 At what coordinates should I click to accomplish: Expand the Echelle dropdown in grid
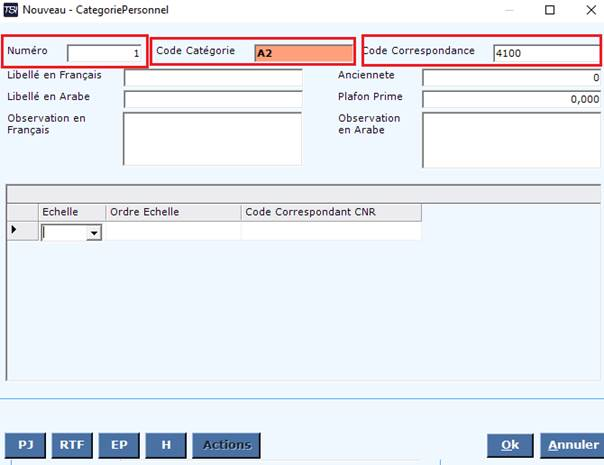pos(94,232)
